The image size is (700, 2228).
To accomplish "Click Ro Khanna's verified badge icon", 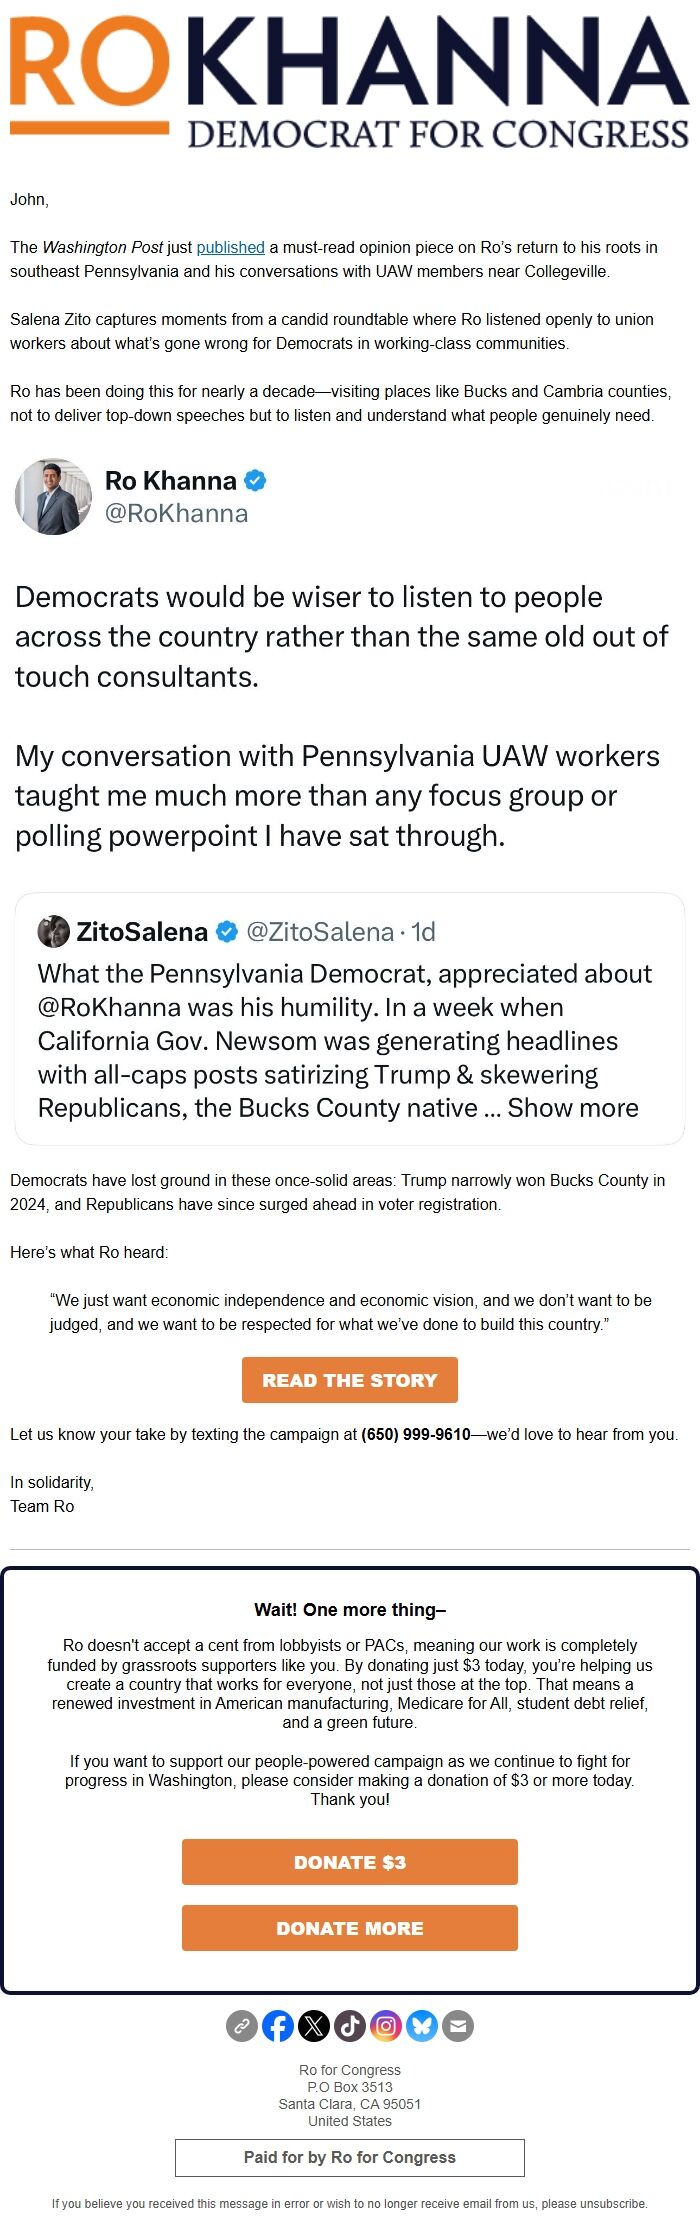I will (256, 481).
